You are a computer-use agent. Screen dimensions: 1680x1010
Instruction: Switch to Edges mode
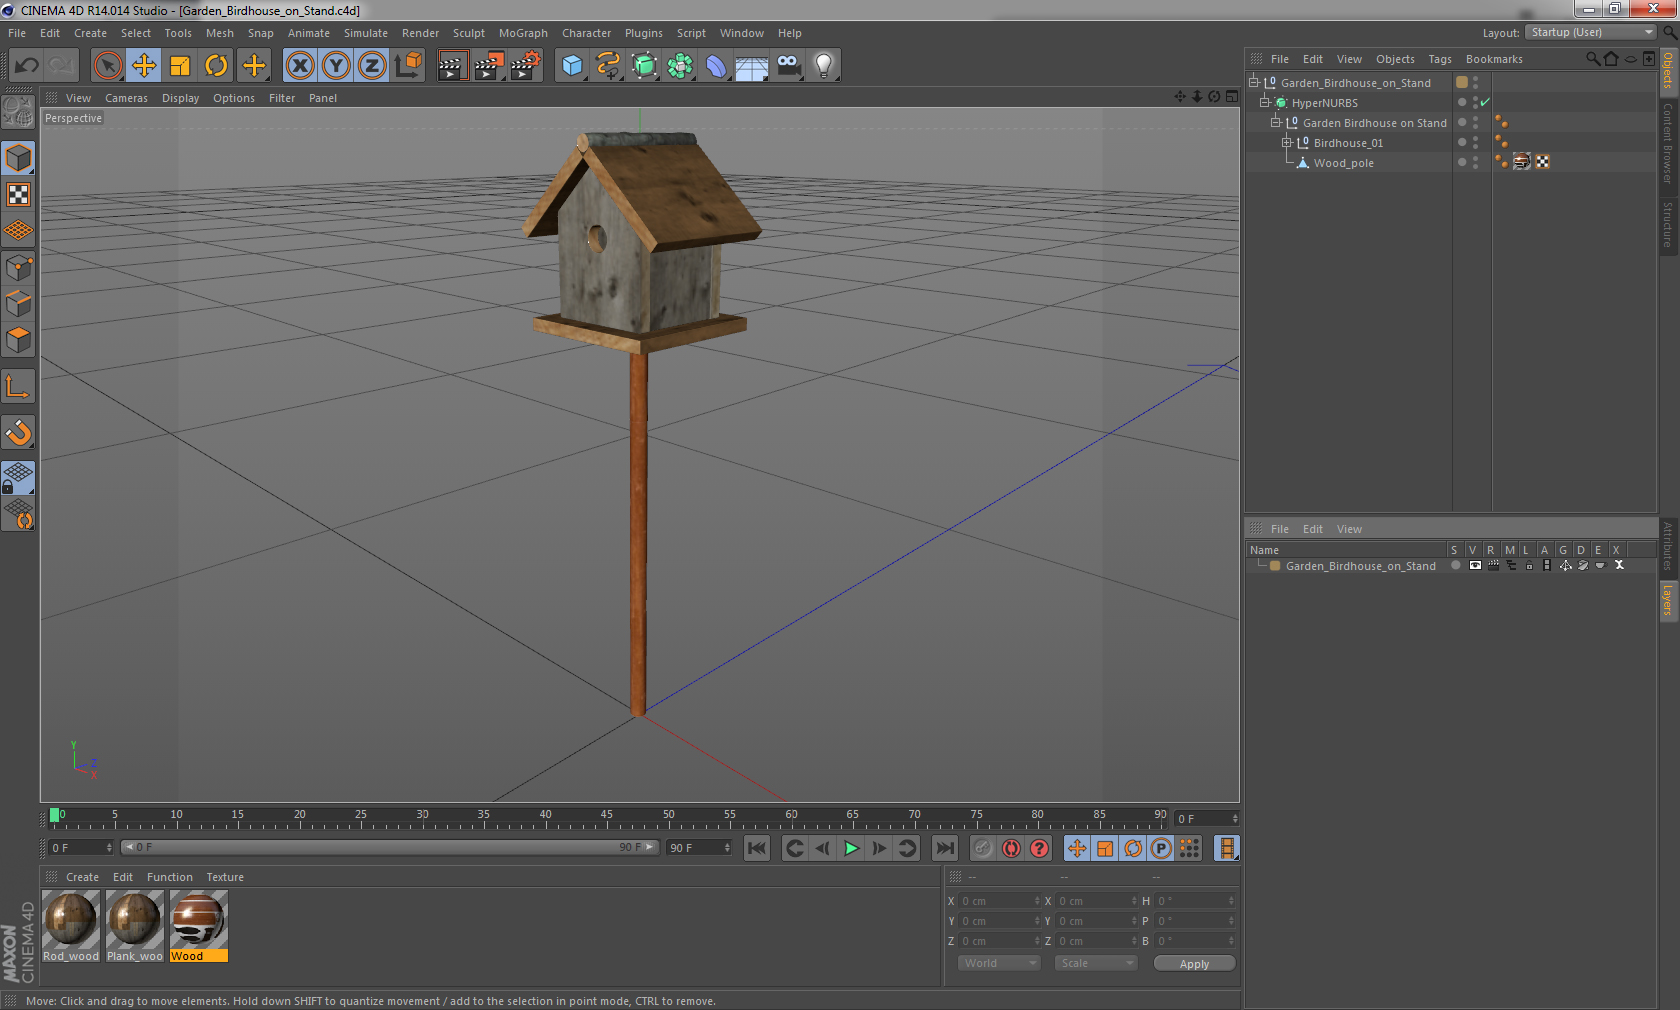pyautogui.click(x=18, y=304)
